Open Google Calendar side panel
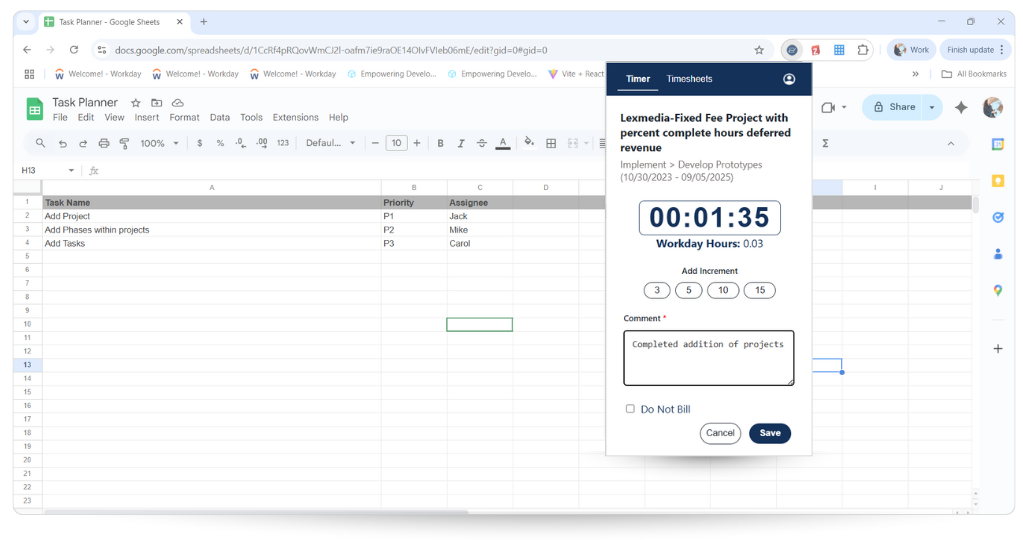The width and height of the screenshot is (1023, 540). pos(998,144)
